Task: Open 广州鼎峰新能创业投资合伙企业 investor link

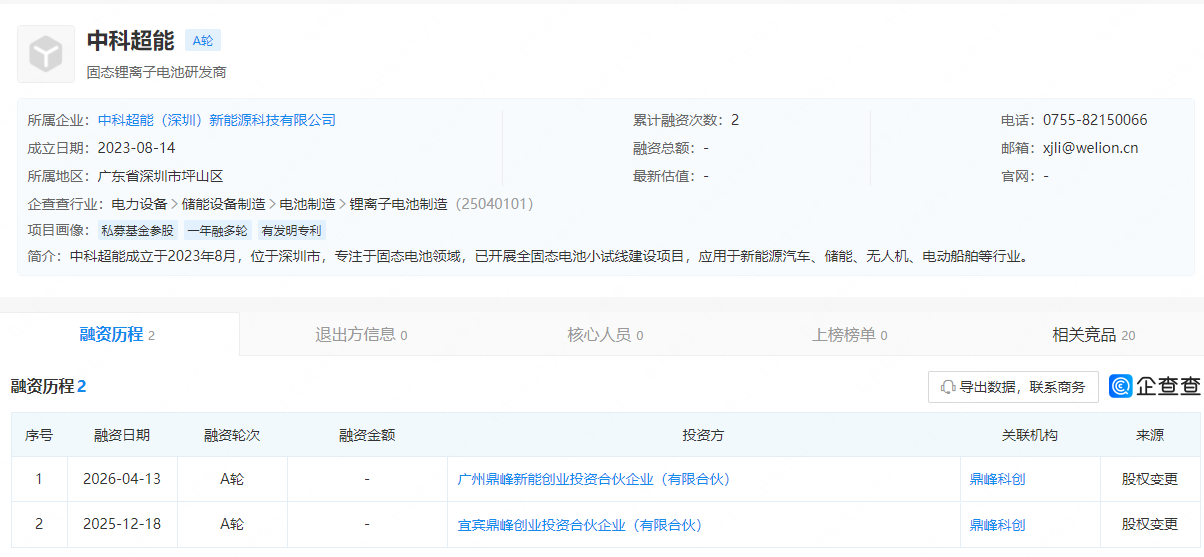Action: (x=594, y=479)
